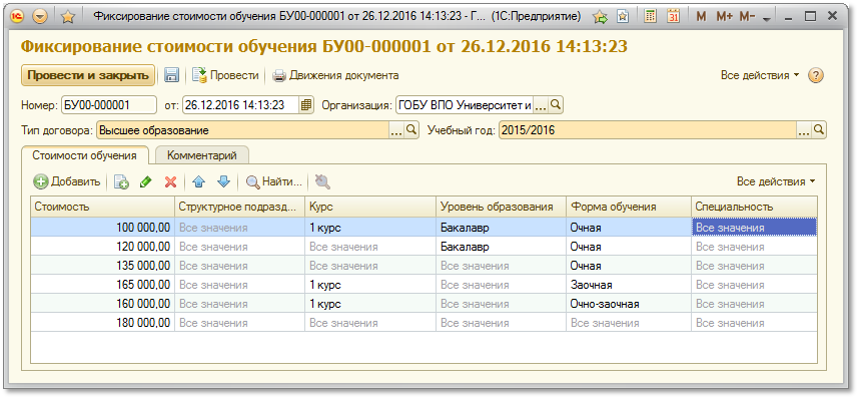Expand the title bar tools dropdown arrow
Screen dimensions: 859x399
pyautogui.click(x=766, y=19)
